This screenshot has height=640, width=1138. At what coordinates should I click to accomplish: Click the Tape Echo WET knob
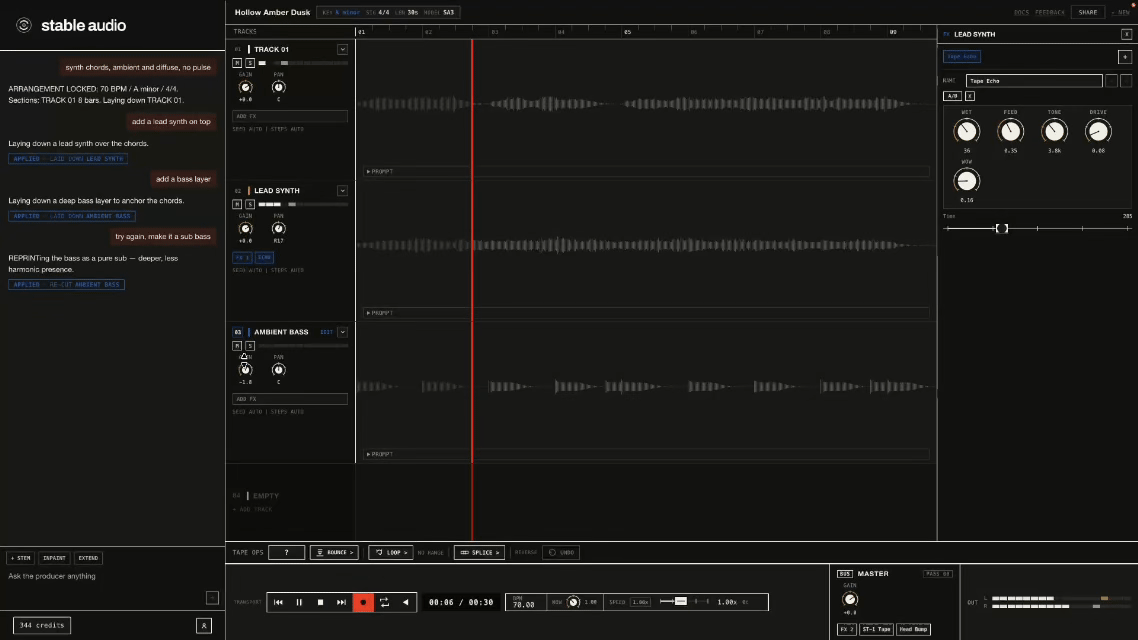tap(967, 131)
